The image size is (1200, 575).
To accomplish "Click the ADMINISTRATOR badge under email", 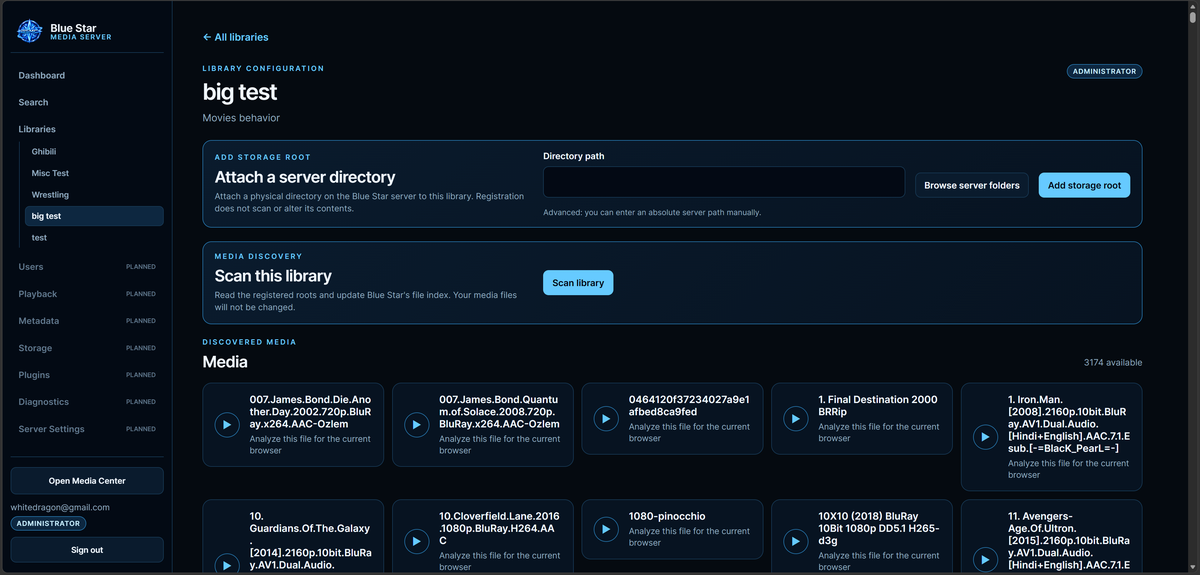I will (x=48, y=524).
